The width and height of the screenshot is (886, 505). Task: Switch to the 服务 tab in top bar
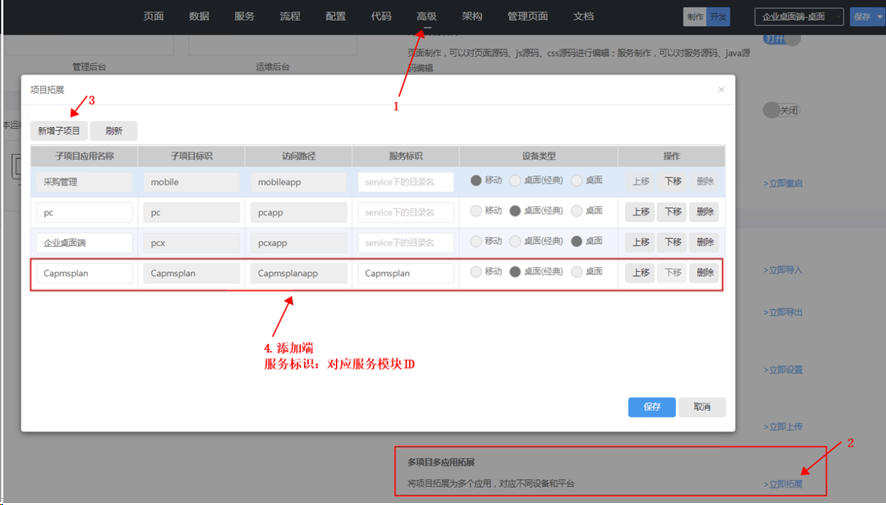244,16
